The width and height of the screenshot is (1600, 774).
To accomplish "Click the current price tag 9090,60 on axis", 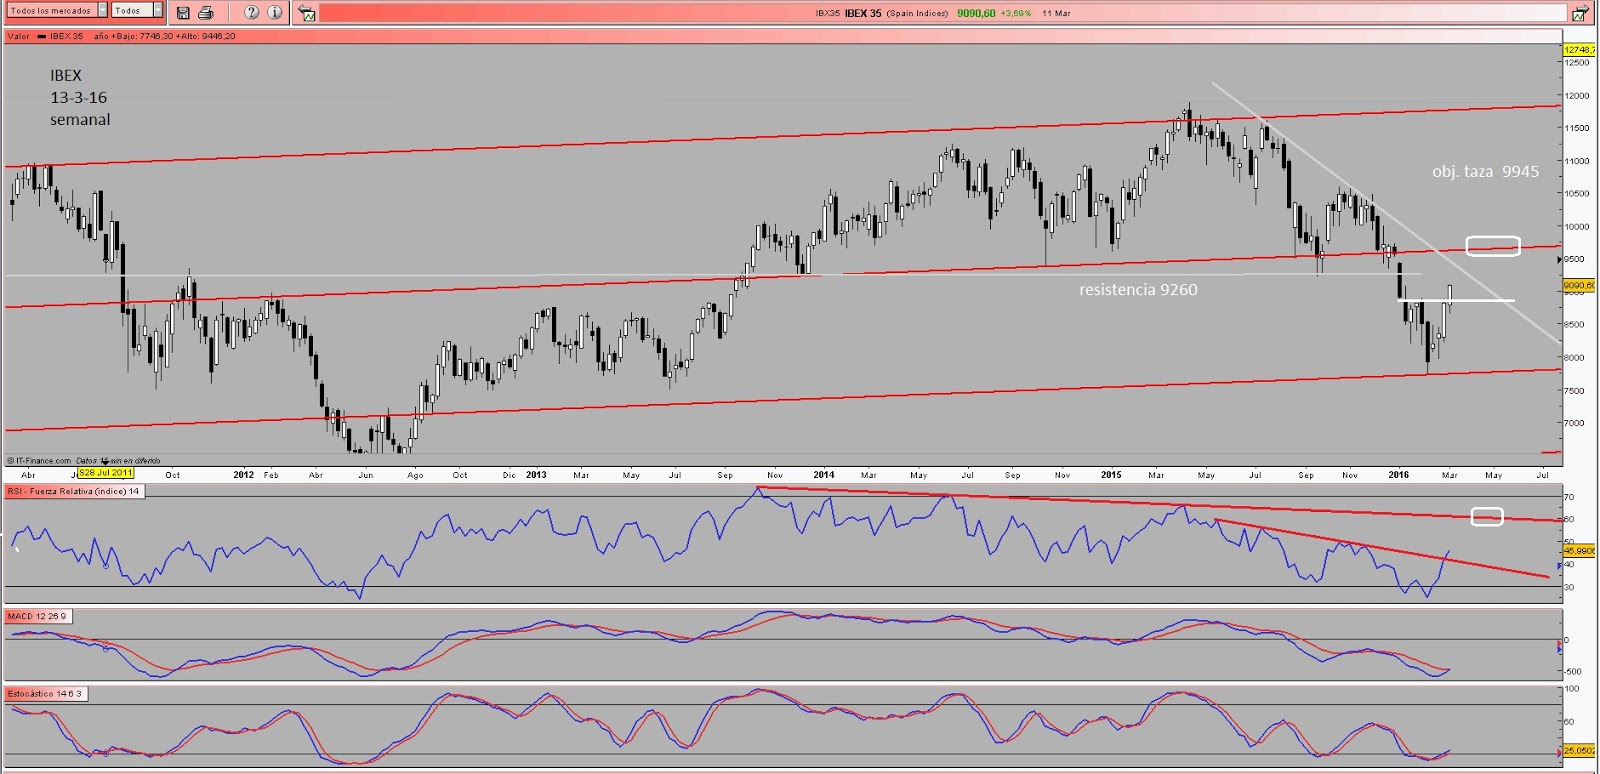I will tap(1579, 286).
